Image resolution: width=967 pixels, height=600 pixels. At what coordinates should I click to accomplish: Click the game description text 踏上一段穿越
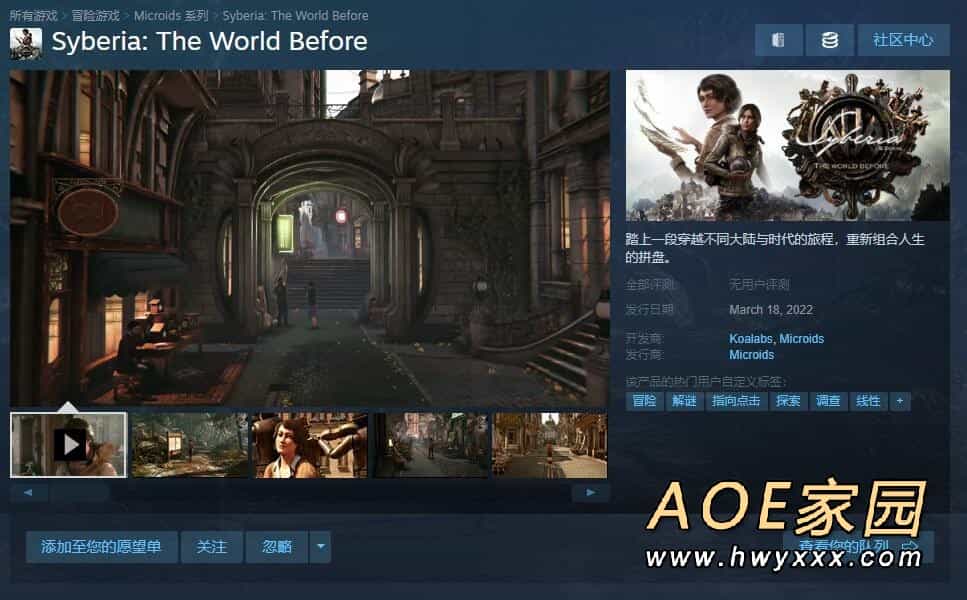[775, 247]
